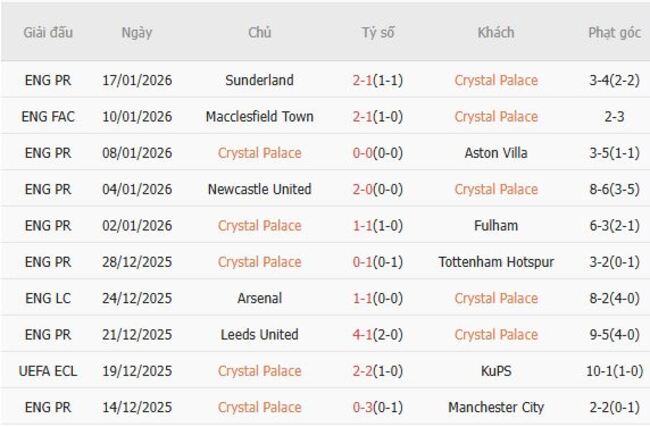Click Newcastle United team name

tap(259, 189)
